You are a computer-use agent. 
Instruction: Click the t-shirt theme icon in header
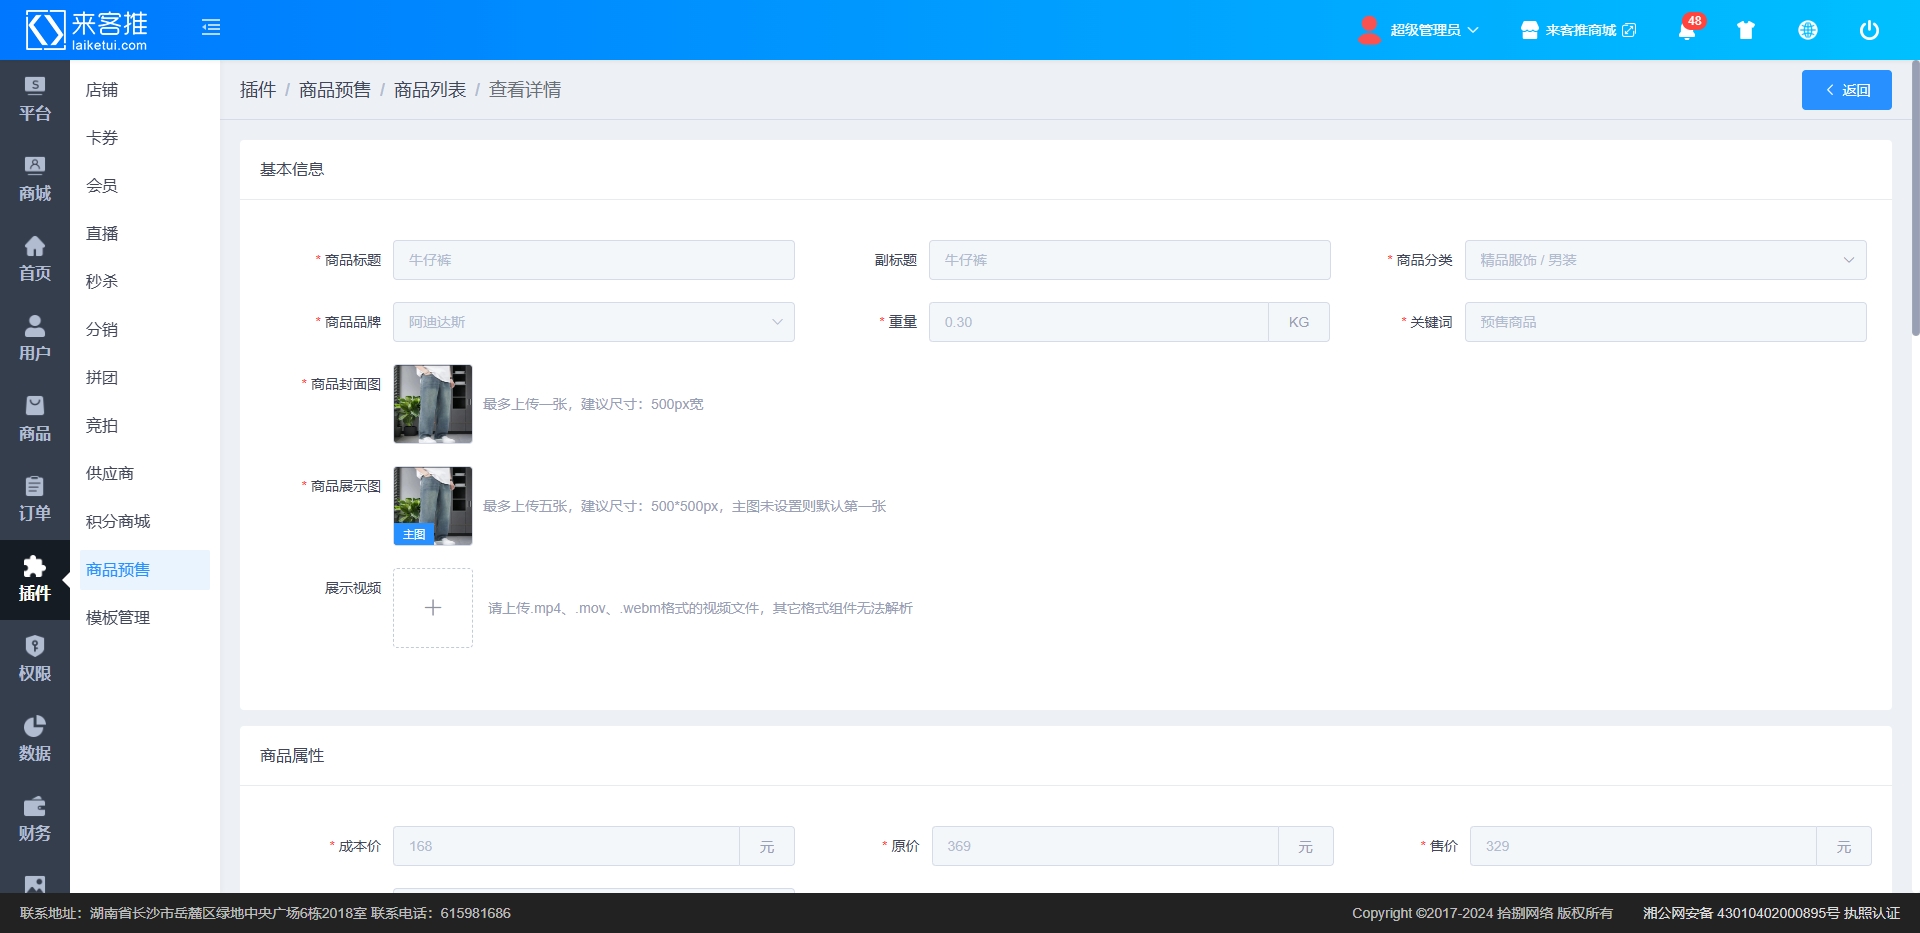pyautogui.click(x=1746, y=30)
